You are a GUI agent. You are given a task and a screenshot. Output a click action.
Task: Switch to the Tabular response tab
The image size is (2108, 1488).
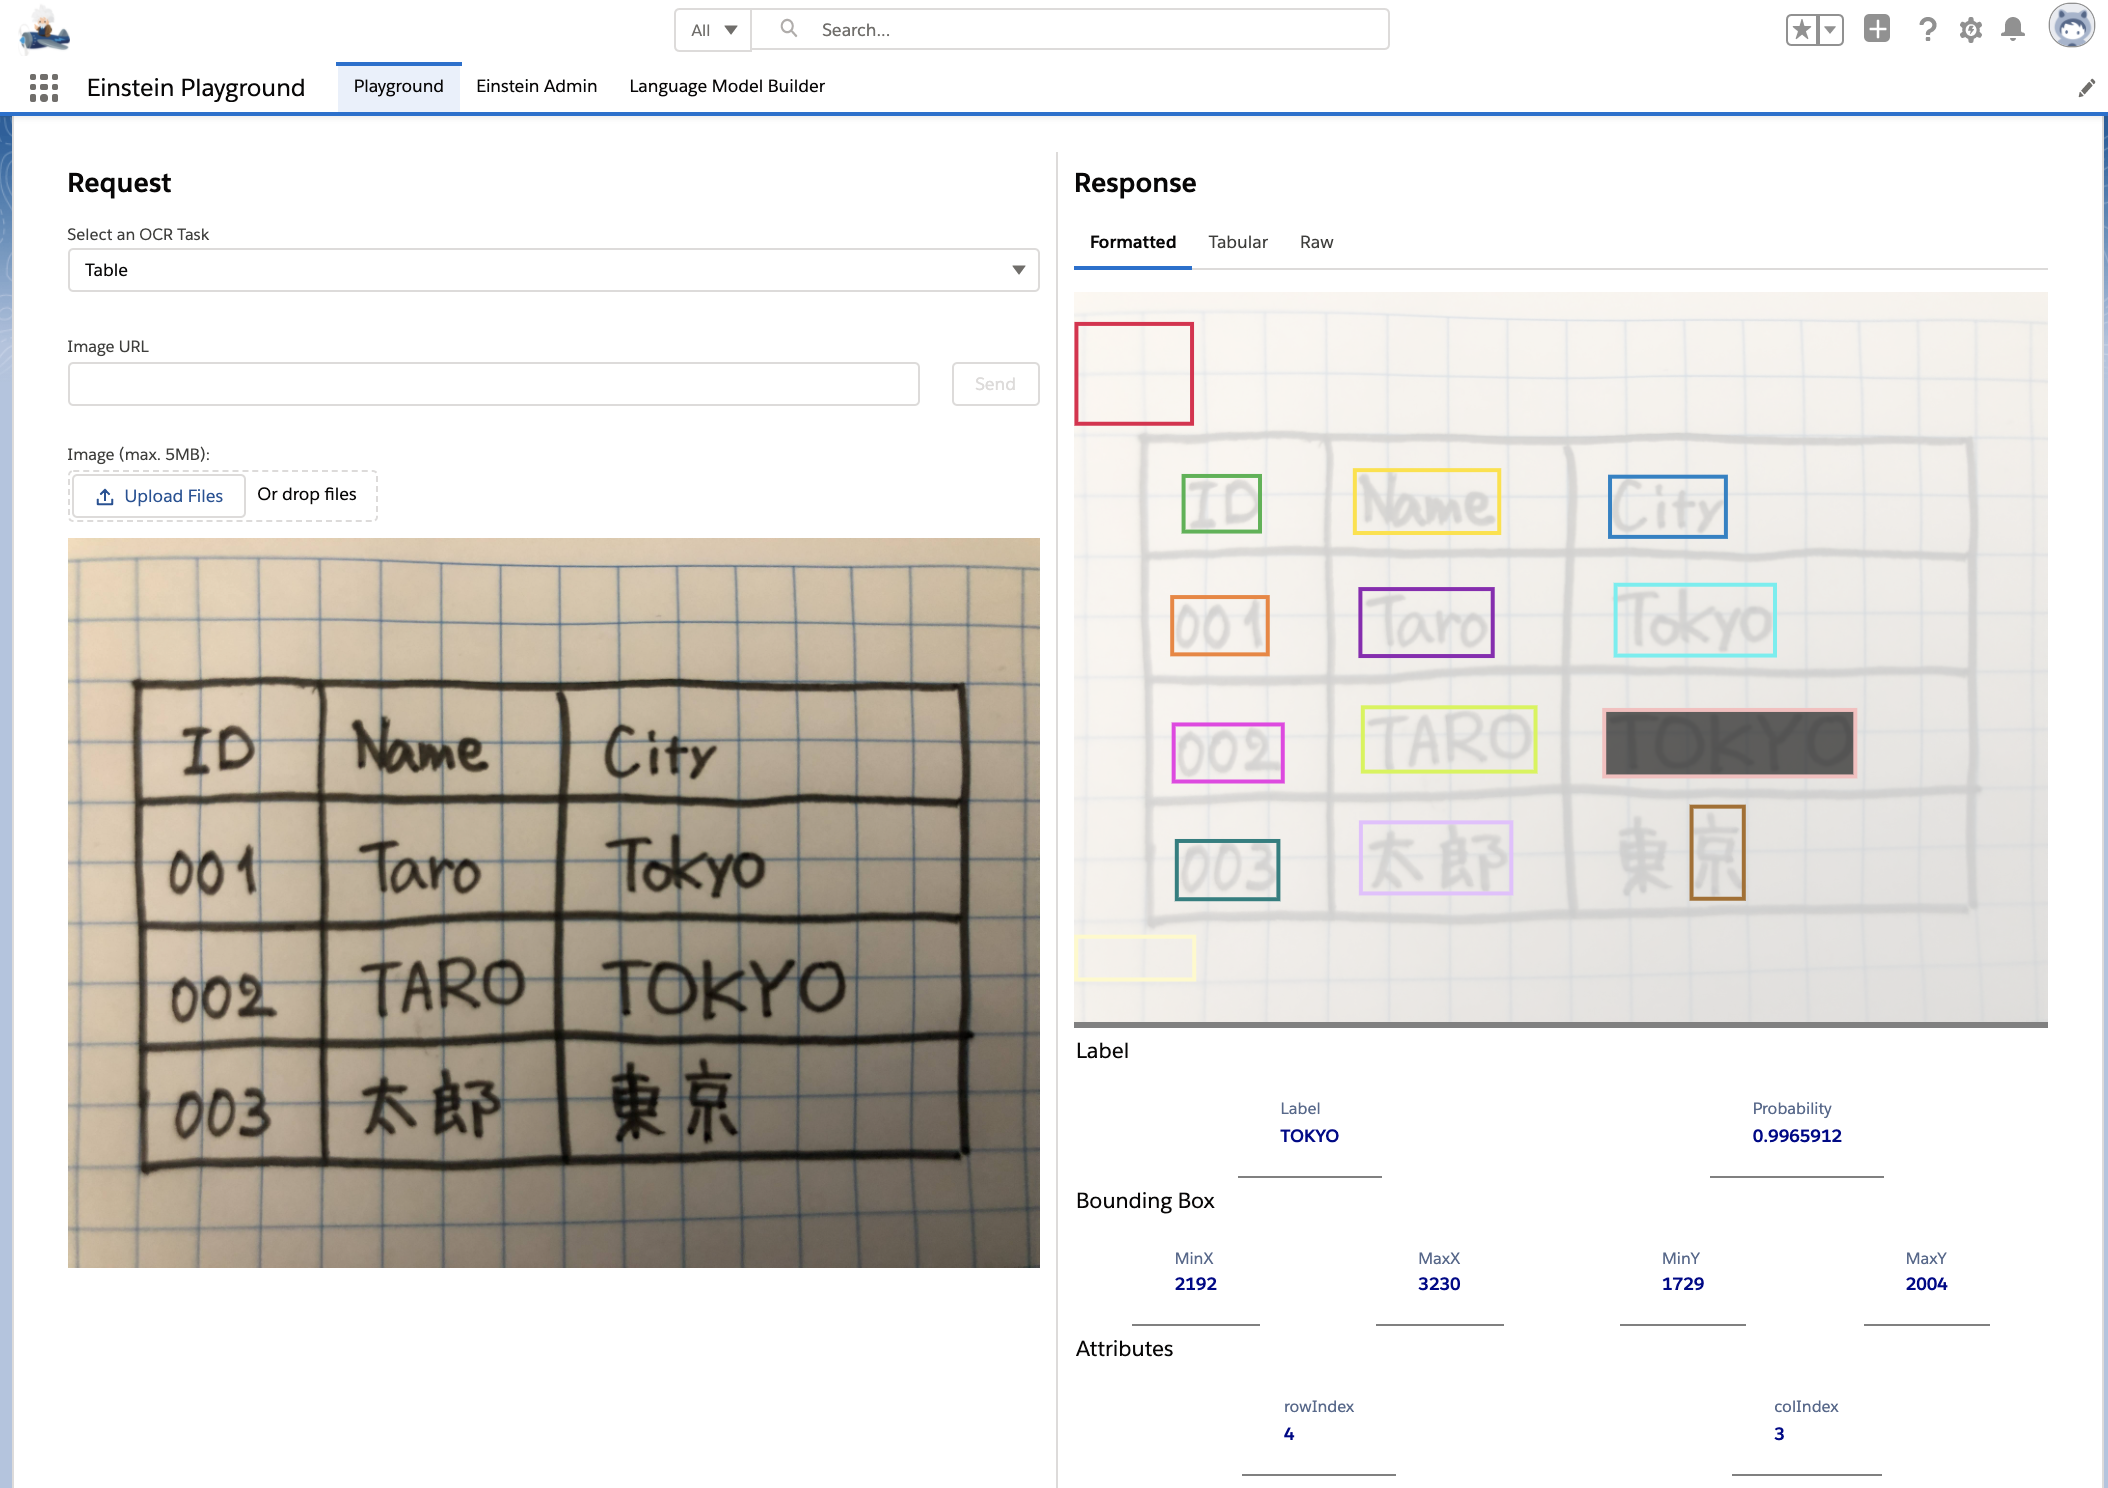[1237, 242]
